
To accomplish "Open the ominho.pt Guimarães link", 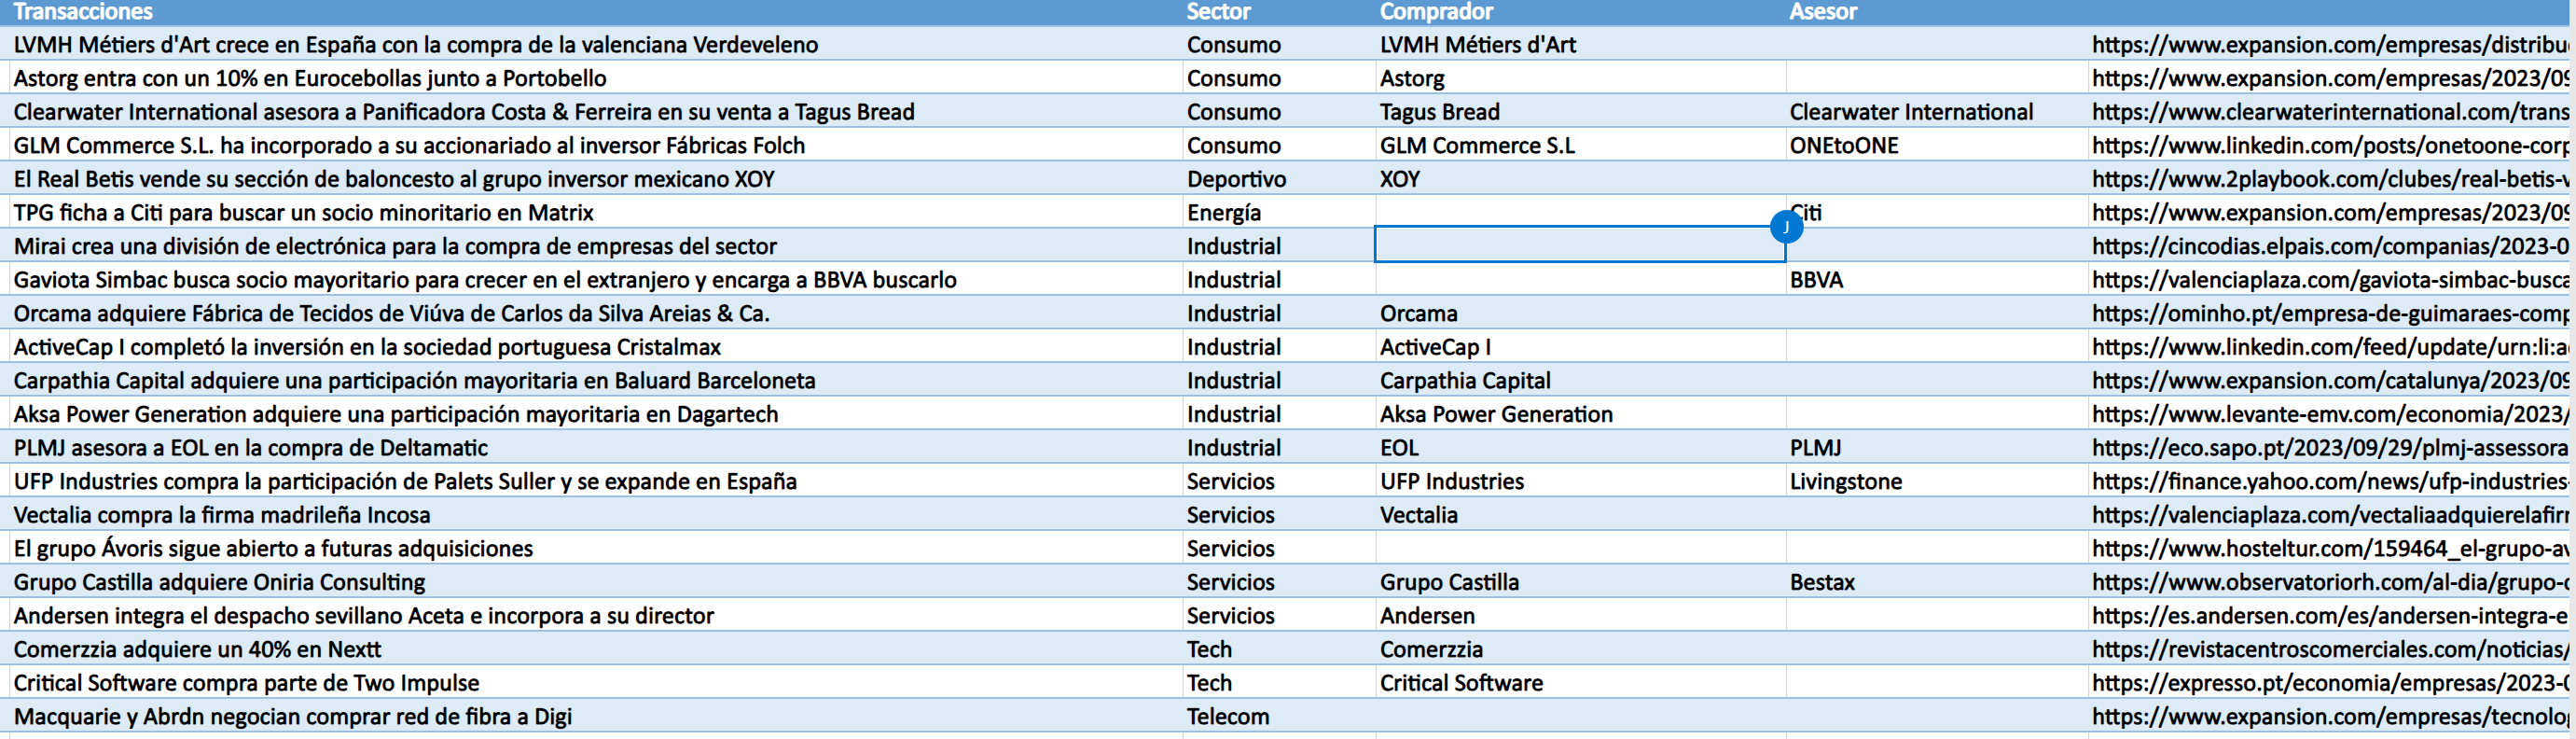I will [x=2331, y=314].
